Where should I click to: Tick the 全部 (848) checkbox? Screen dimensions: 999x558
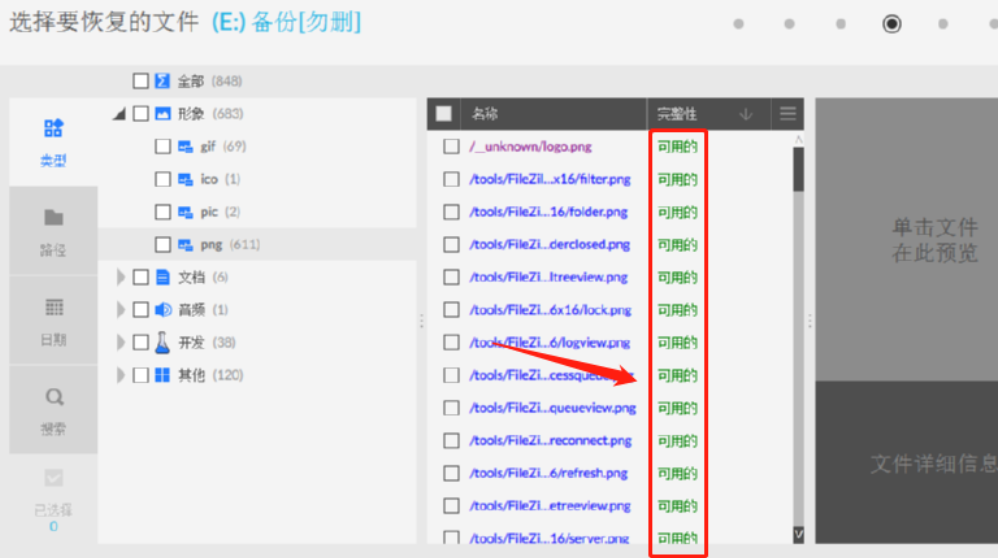click(x=141, y=81)
